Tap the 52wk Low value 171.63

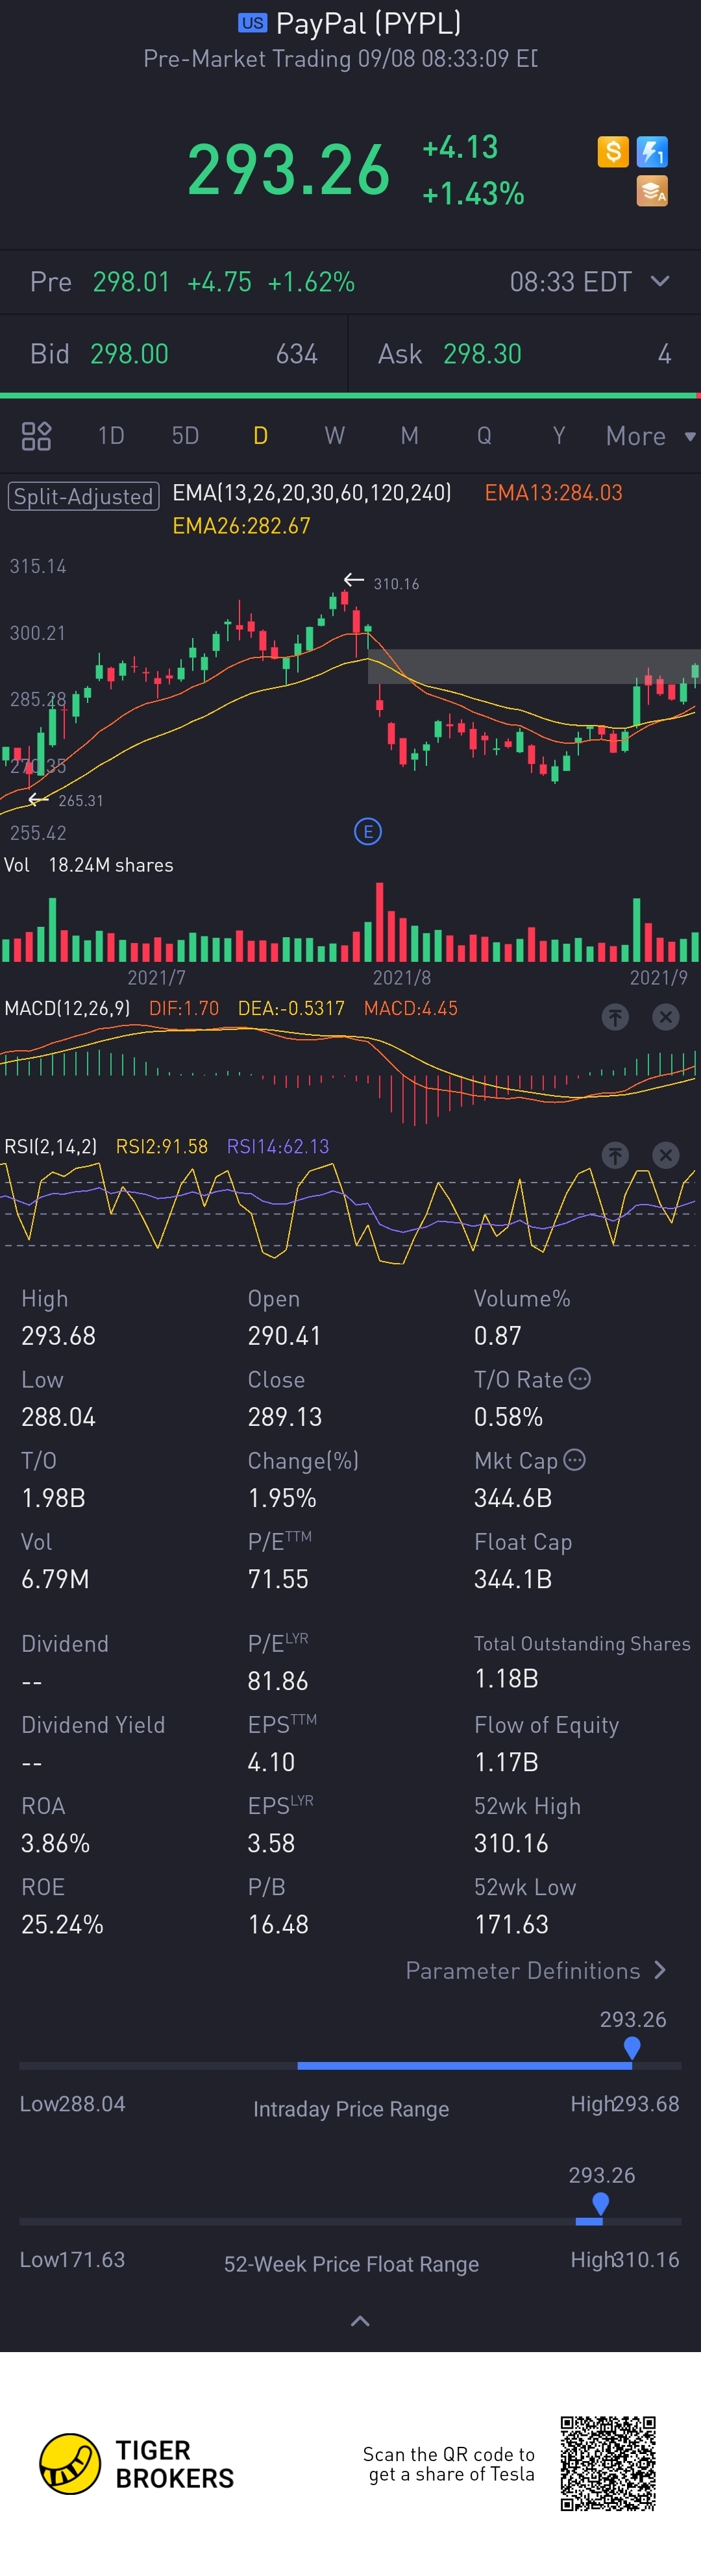coord(511,1924)
